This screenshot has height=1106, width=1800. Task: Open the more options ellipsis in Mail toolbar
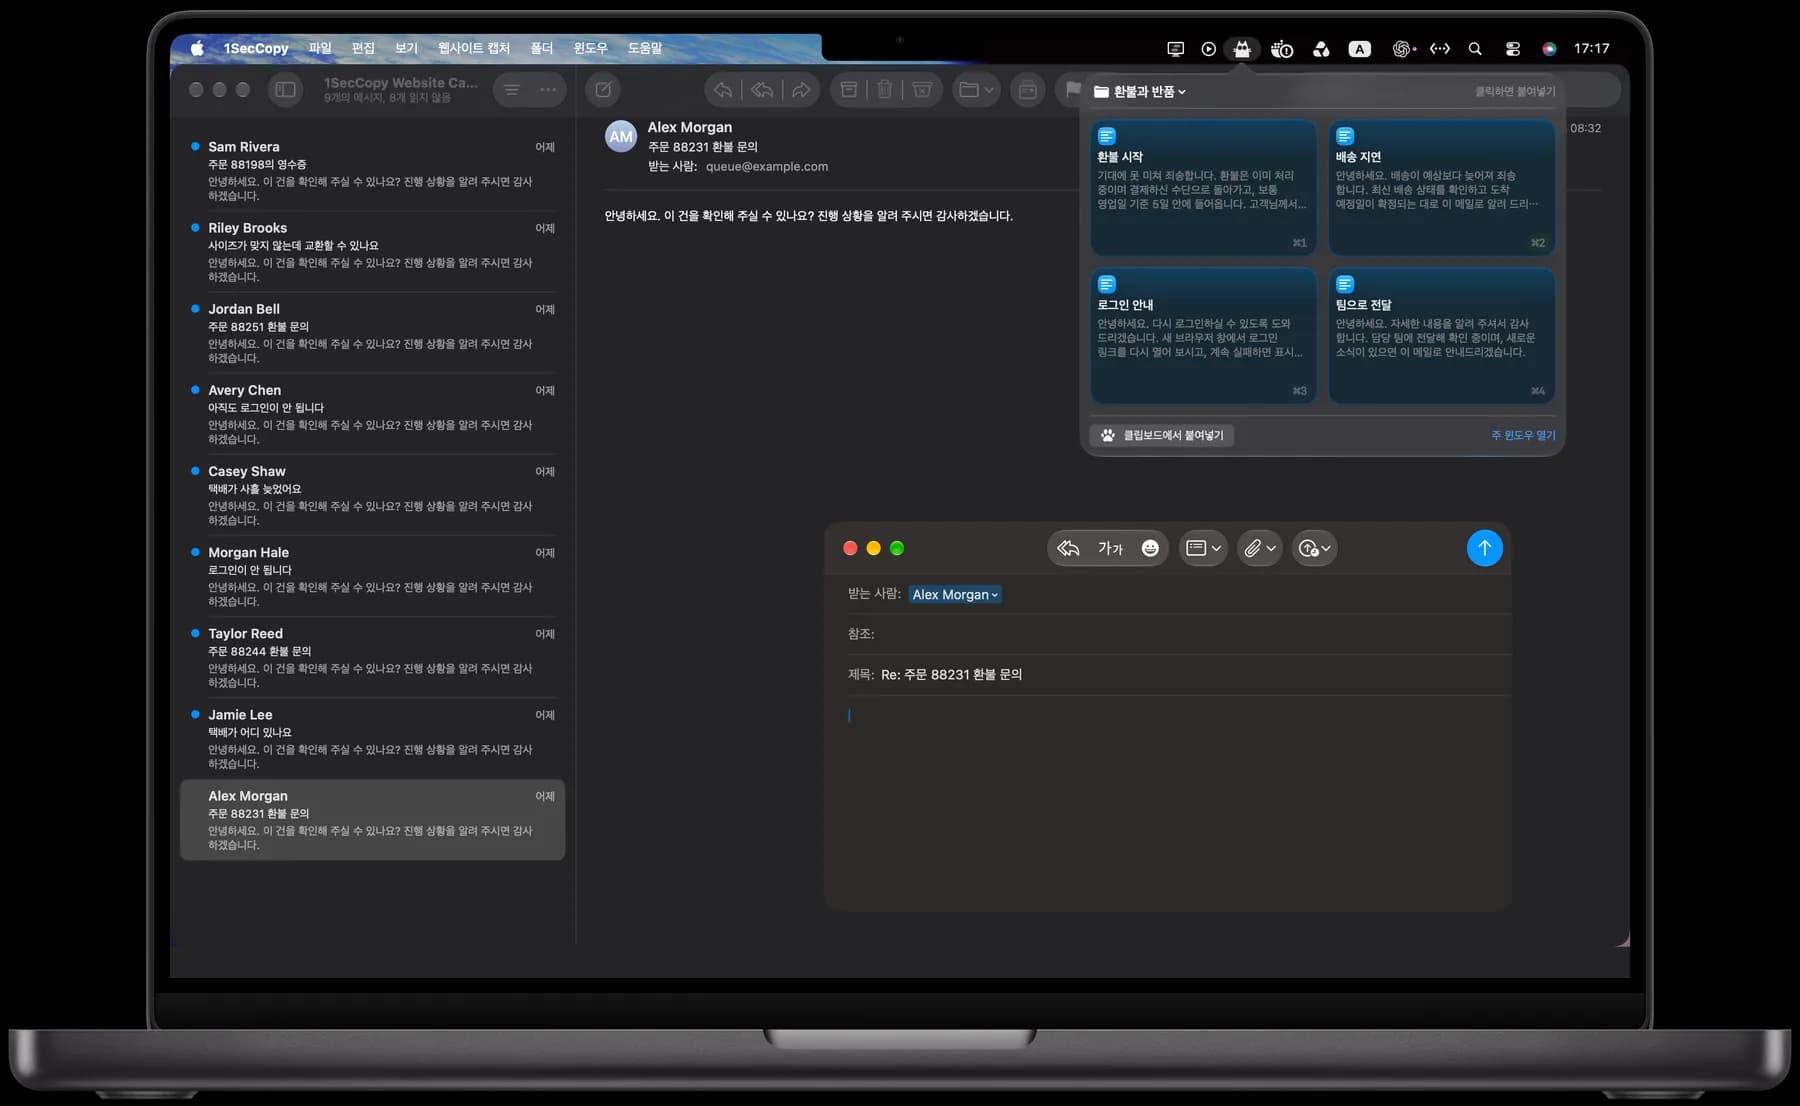[548, 90]
